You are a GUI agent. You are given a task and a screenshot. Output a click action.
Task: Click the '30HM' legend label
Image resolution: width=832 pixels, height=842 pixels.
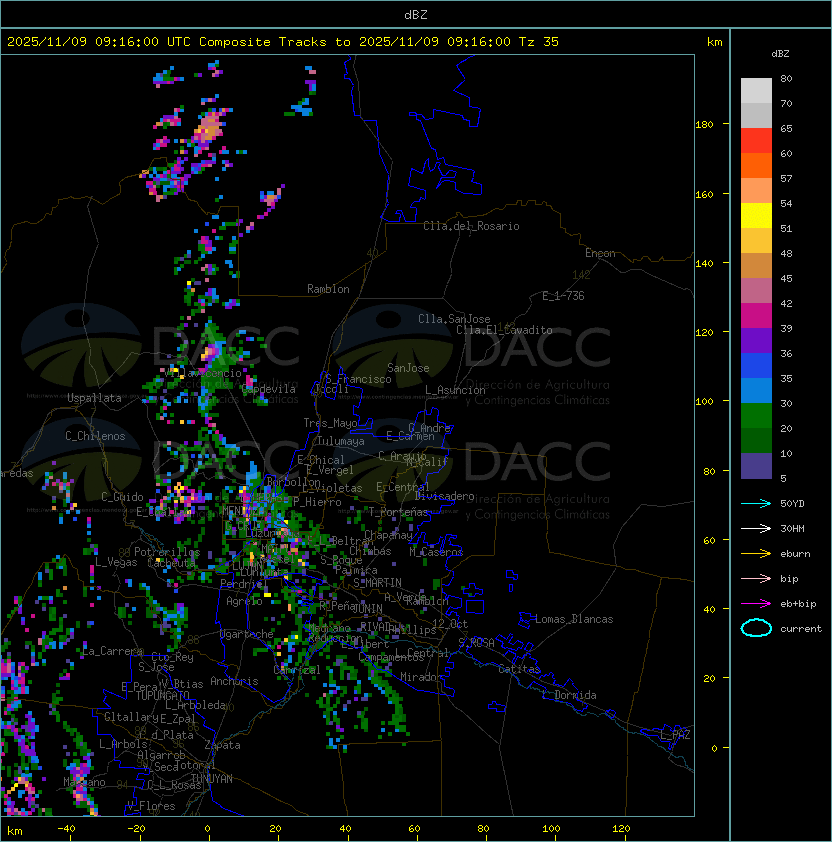coord(792,528)
